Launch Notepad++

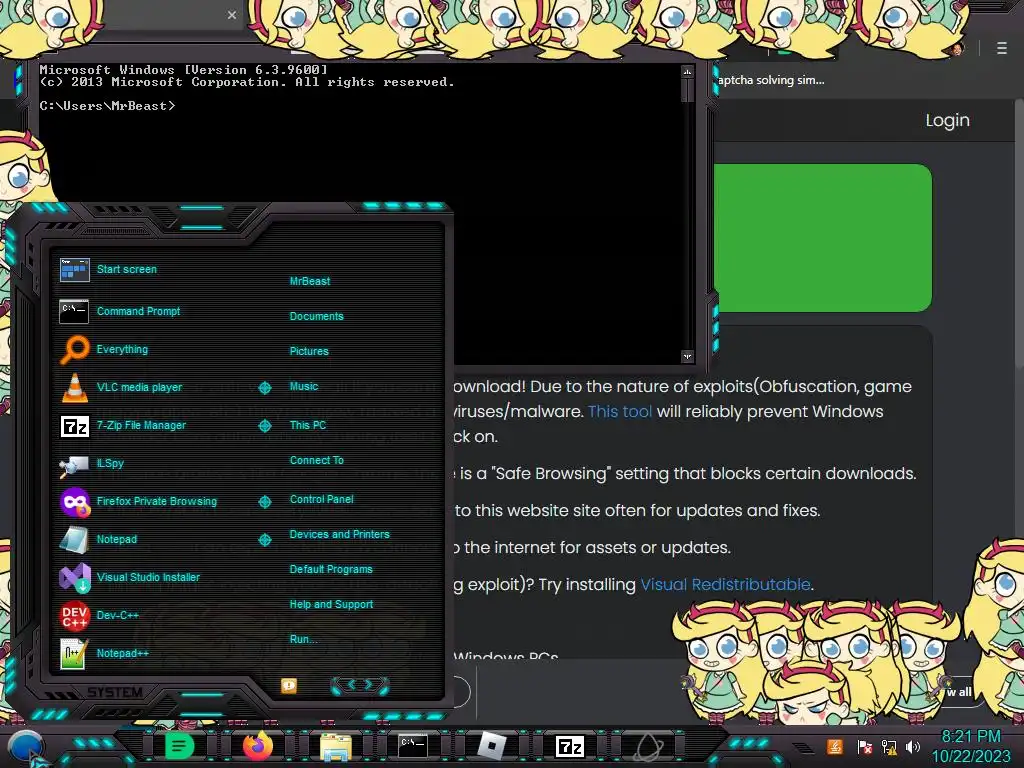104,653
